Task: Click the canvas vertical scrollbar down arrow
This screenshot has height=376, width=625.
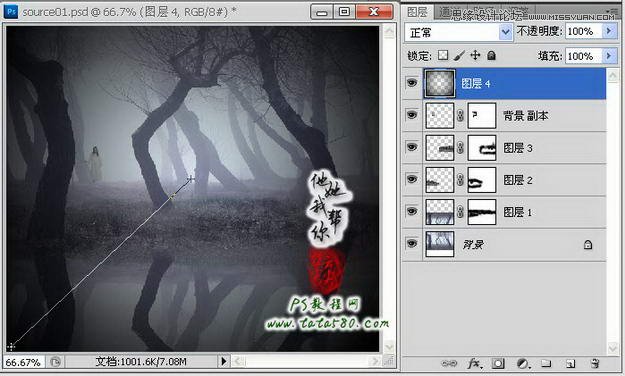Action: point(389,346)
